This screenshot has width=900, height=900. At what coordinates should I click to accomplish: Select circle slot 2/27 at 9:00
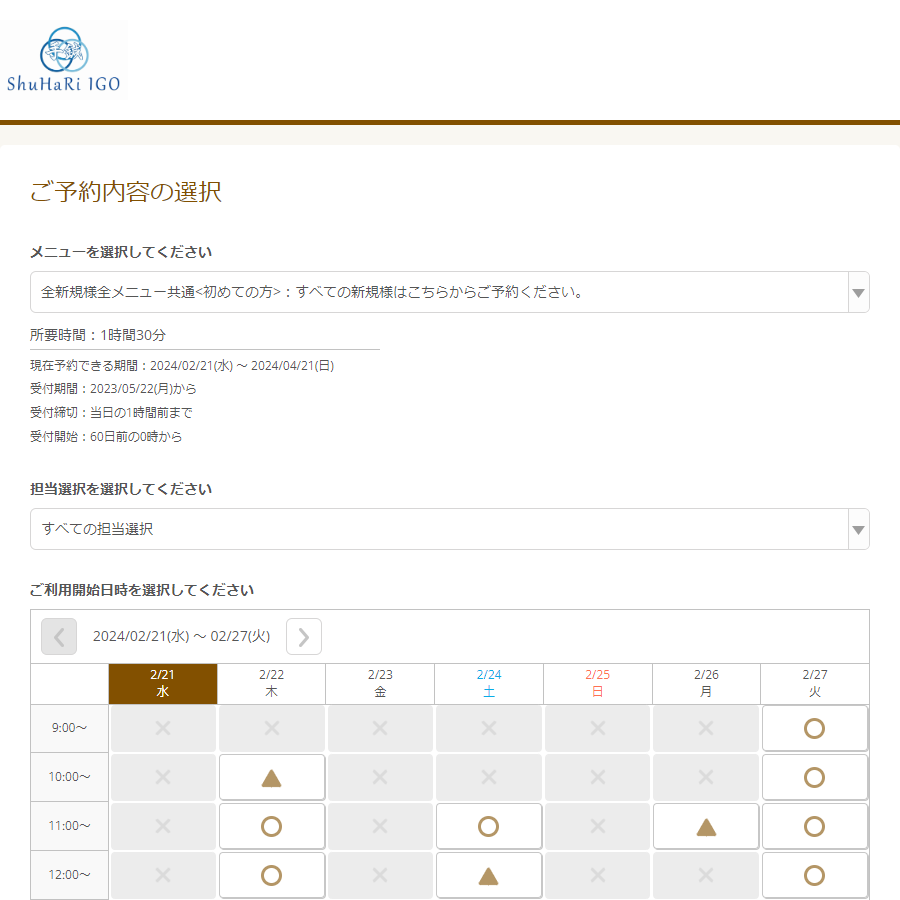(814, 728)
